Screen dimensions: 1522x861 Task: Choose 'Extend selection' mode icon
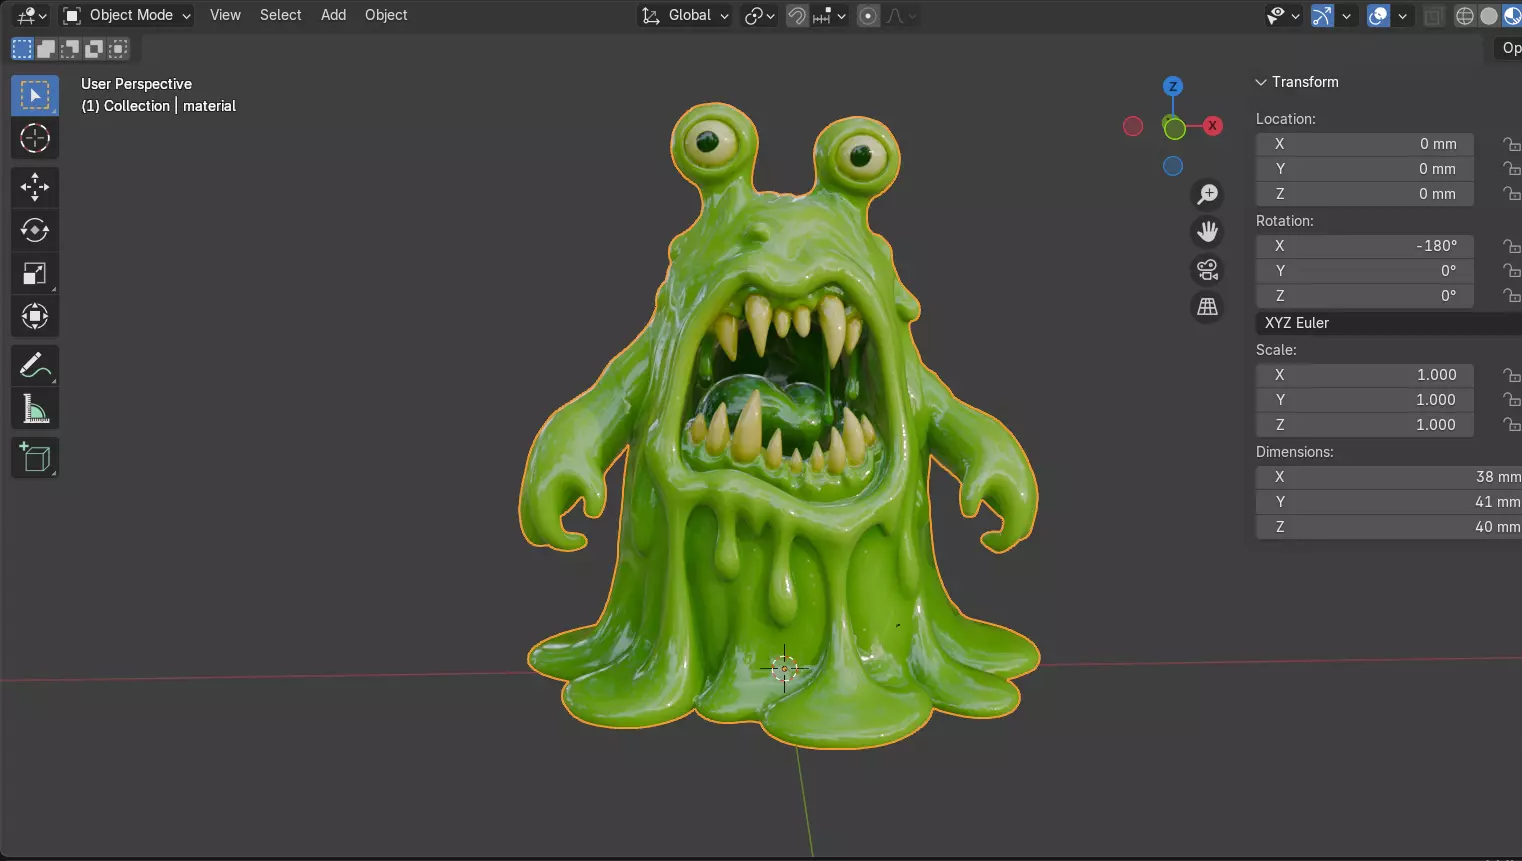pyautogui.click(x=46, y=49)
